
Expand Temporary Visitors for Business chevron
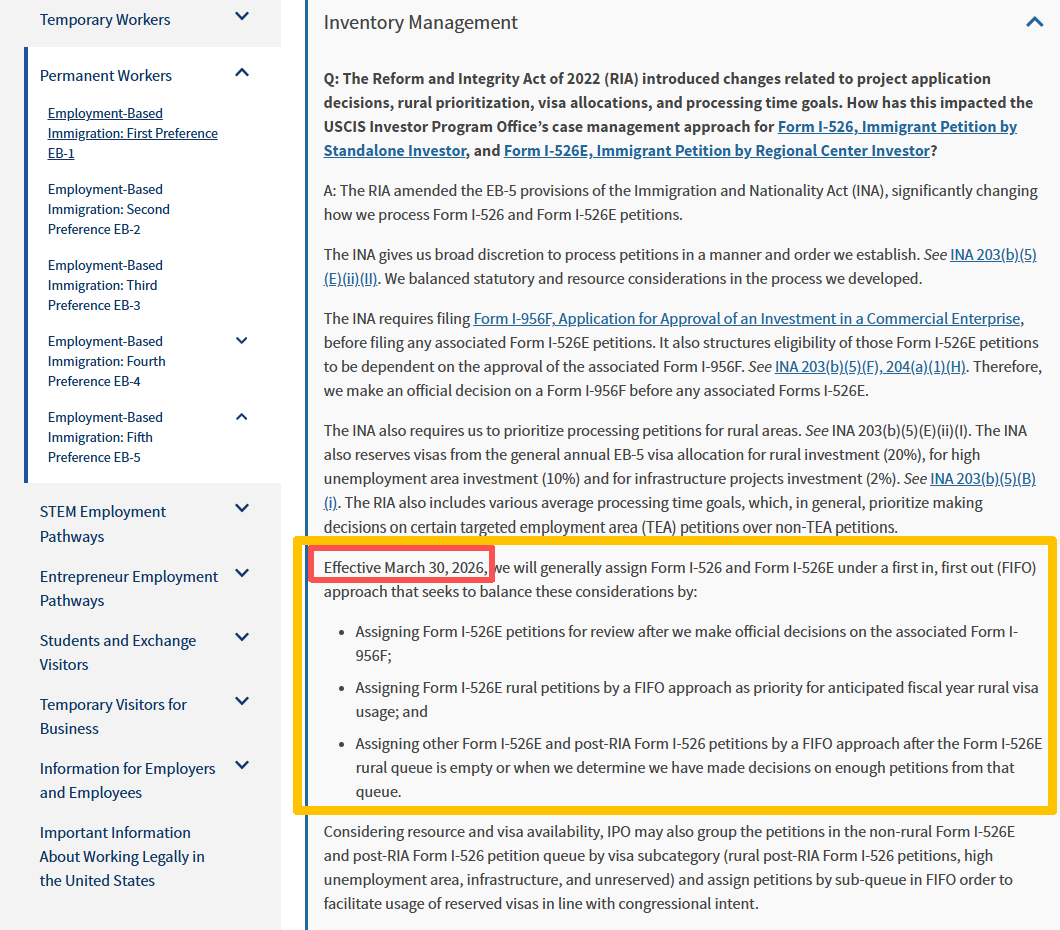(x=242, y=702)
